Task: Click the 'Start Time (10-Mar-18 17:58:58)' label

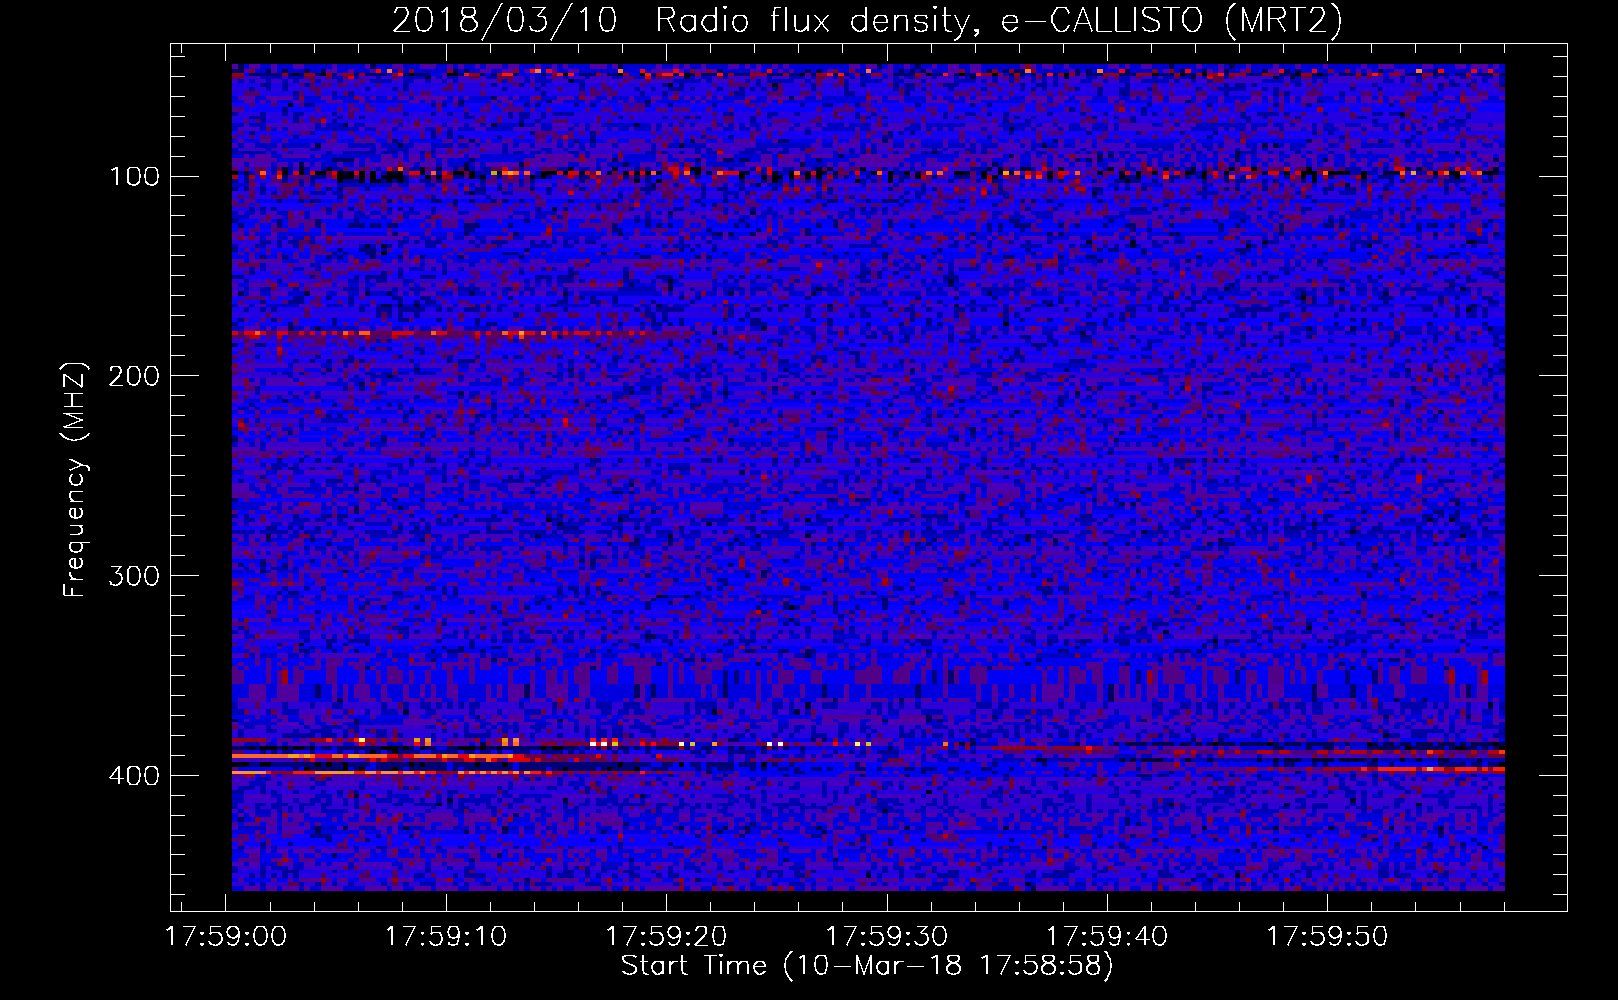Action: [867, 966]
